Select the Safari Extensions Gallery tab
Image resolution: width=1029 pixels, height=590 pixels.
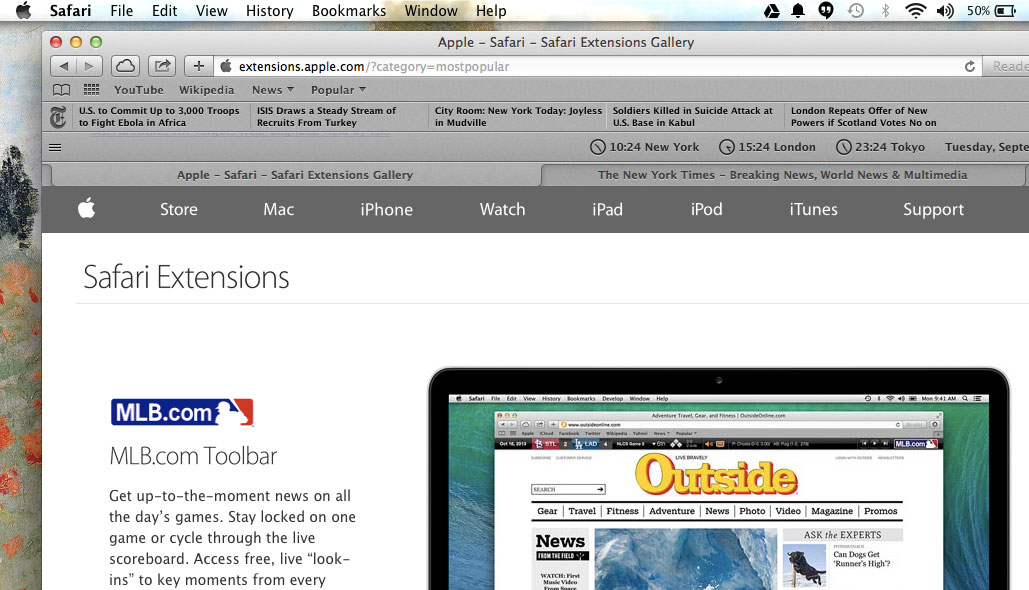tap(295, 175)
